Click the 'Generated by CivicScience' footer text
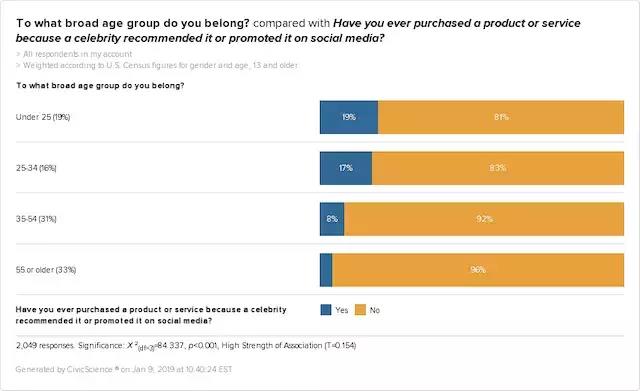This screenshot has width=640, height=391. tap(124, 369)
